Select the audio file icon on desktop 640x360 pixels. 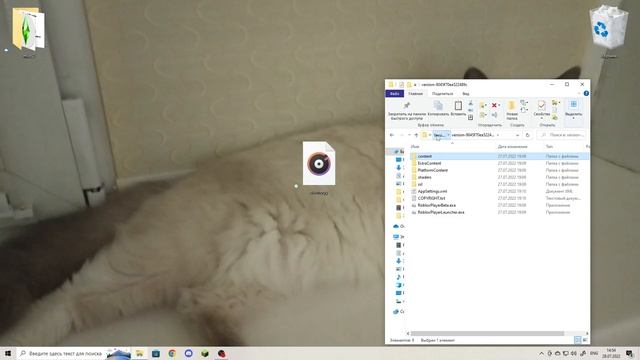[x=319, y=163]
